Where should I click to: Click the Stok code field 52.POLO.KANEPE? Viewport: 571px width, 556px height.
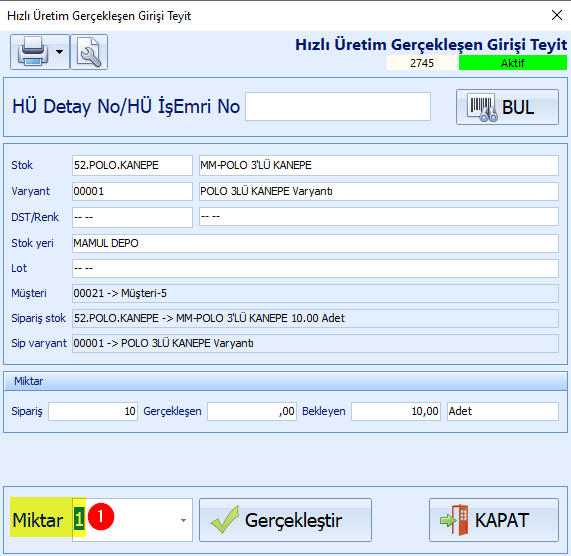(x=132, y=165)
